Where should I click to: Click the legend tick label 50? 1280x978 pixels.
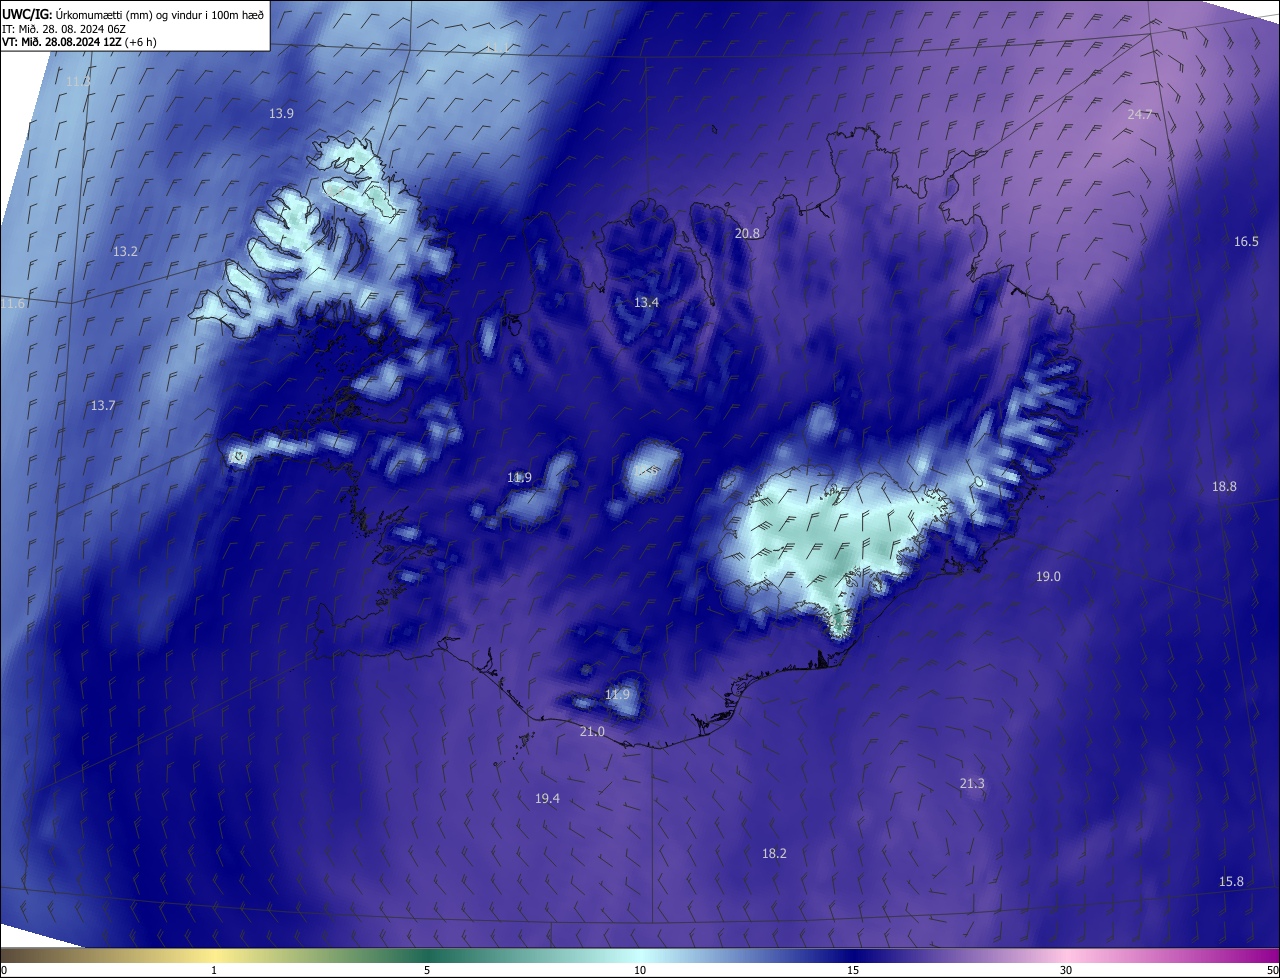1272,971
